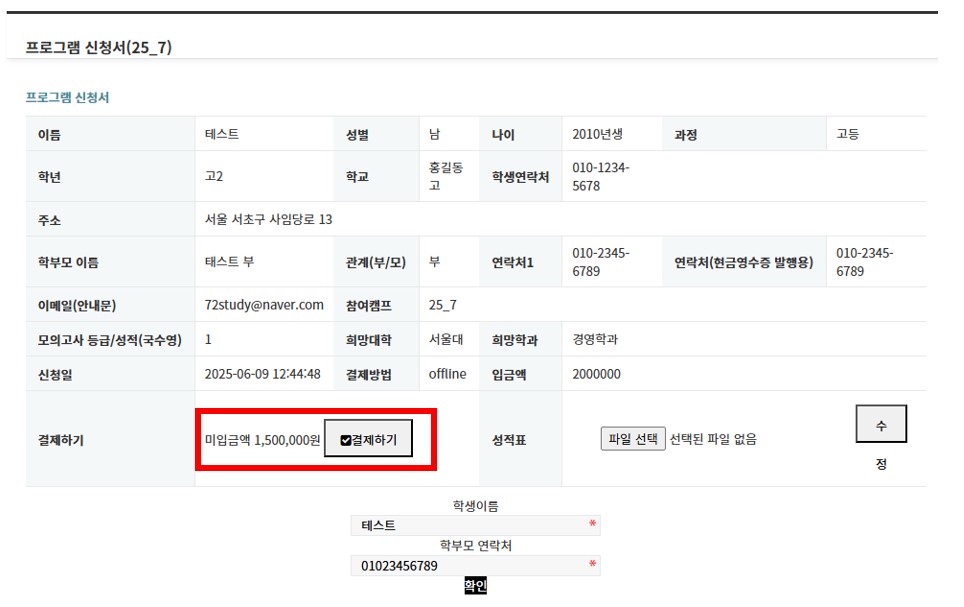Click the 신청일 date 2025-06-09 12:44:48
The image size is (964, 607).
coord(263,374)
